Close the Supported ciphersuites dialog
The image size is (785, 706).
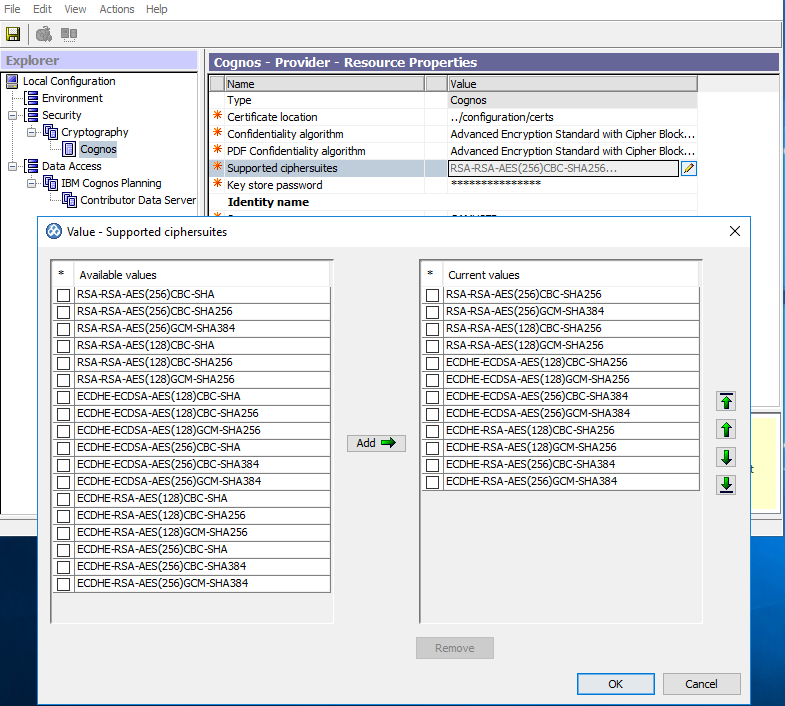click(x=734, y=231)
